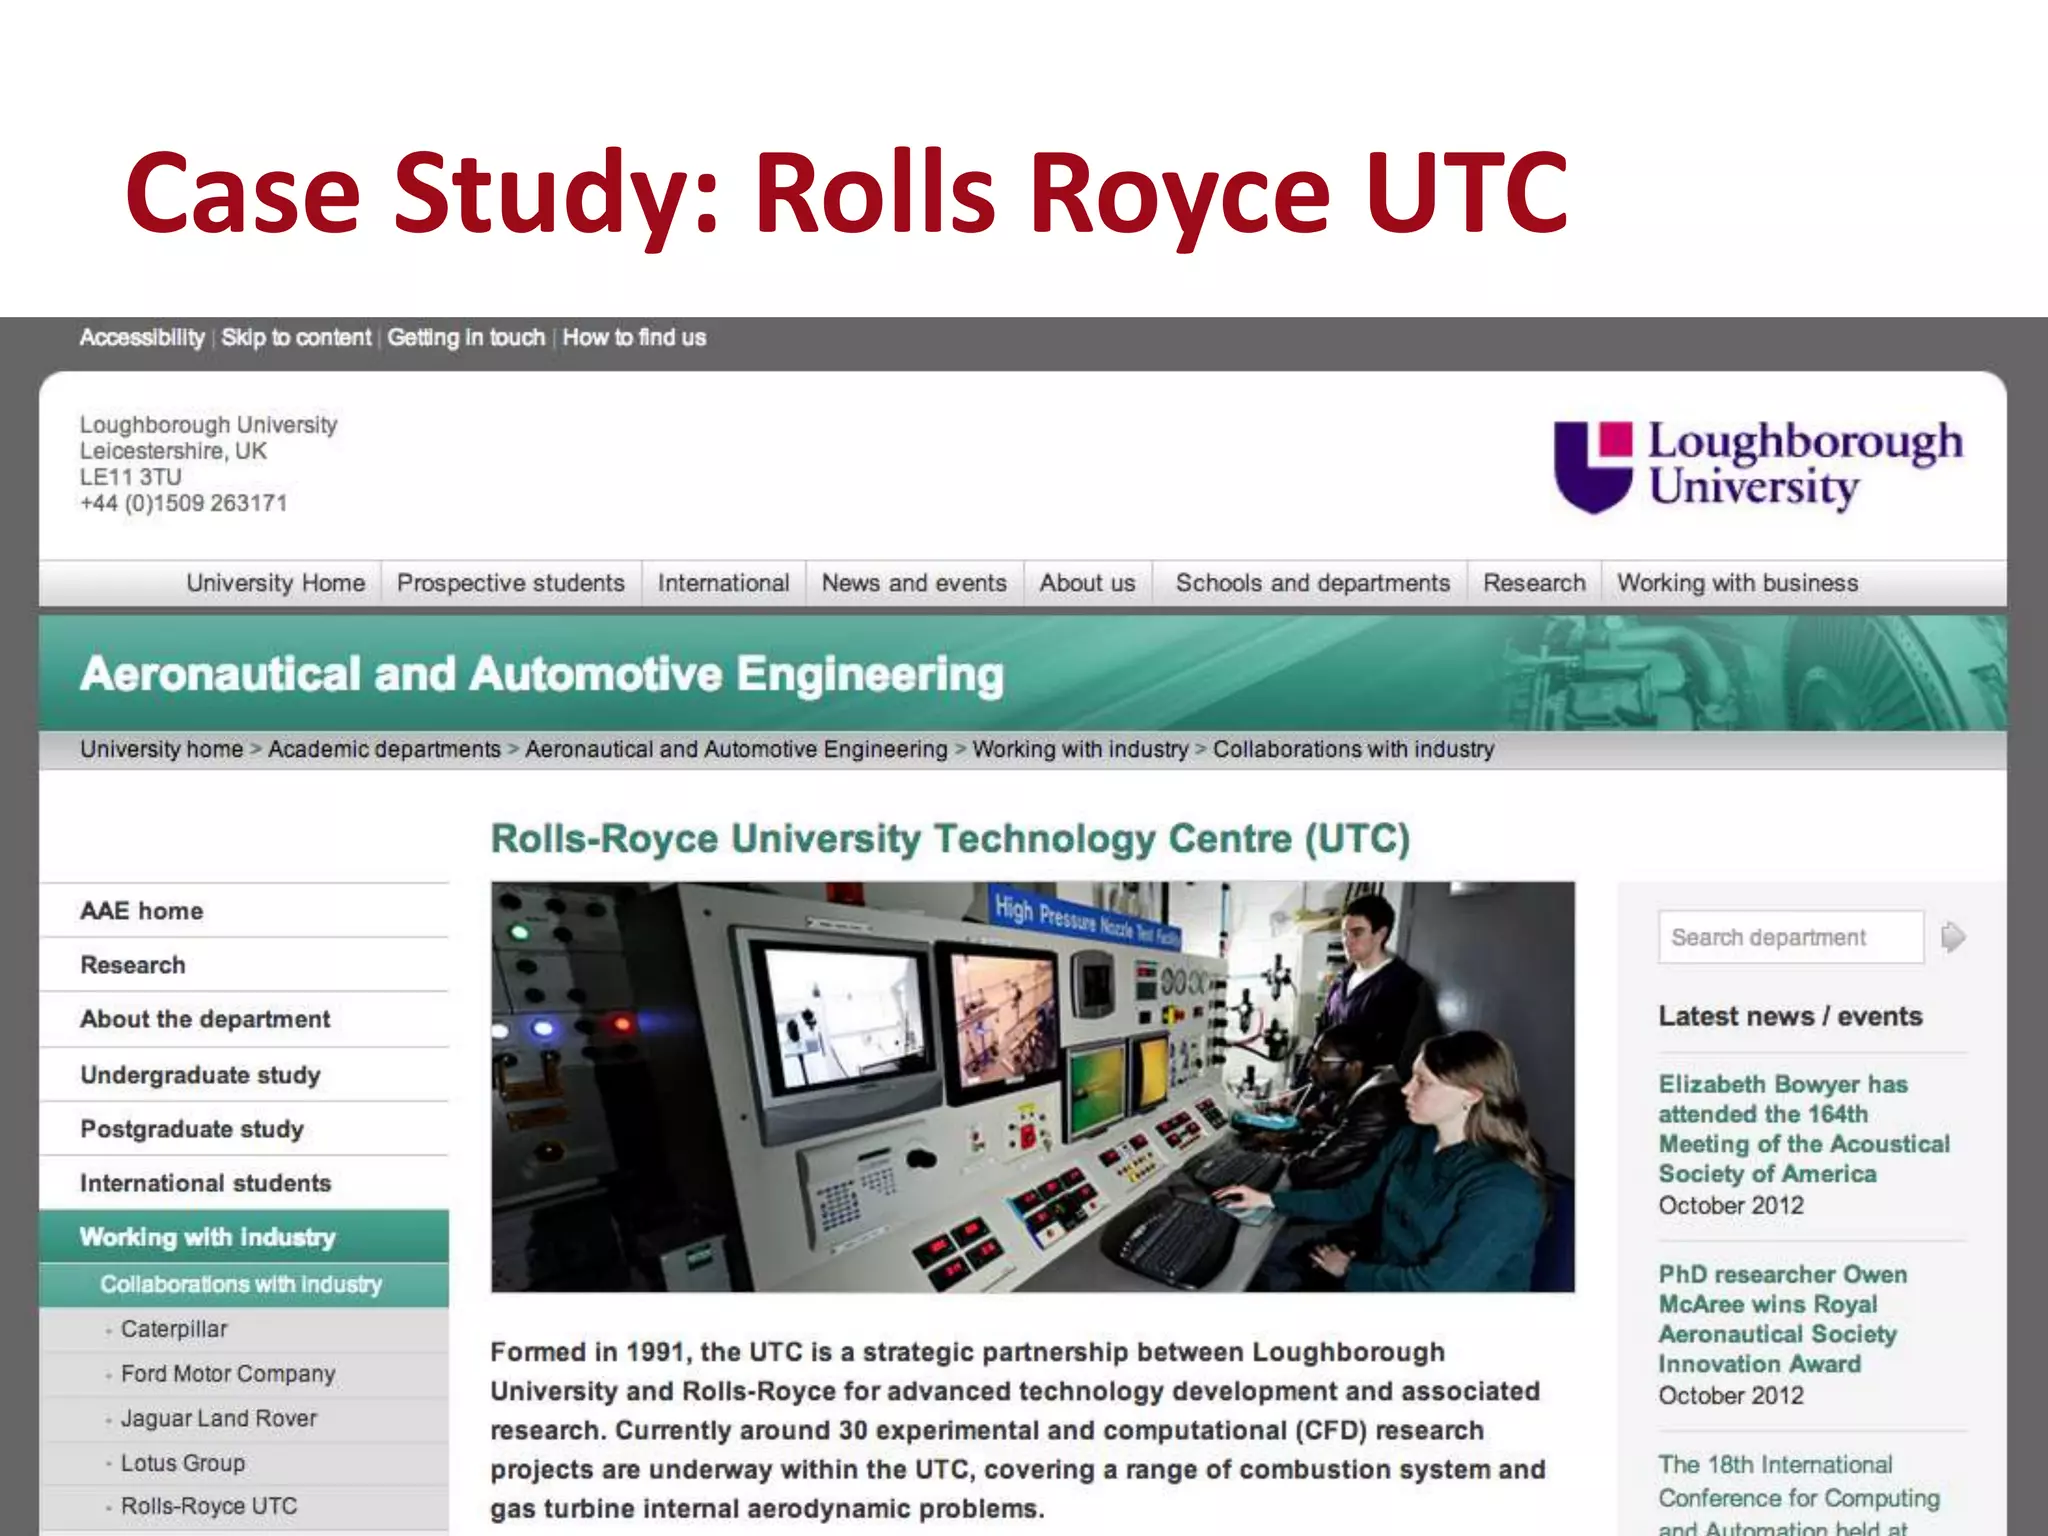Click Academic departments breadcrumb
Screen dimensions: 2048x1536
(x=384, y=749)
